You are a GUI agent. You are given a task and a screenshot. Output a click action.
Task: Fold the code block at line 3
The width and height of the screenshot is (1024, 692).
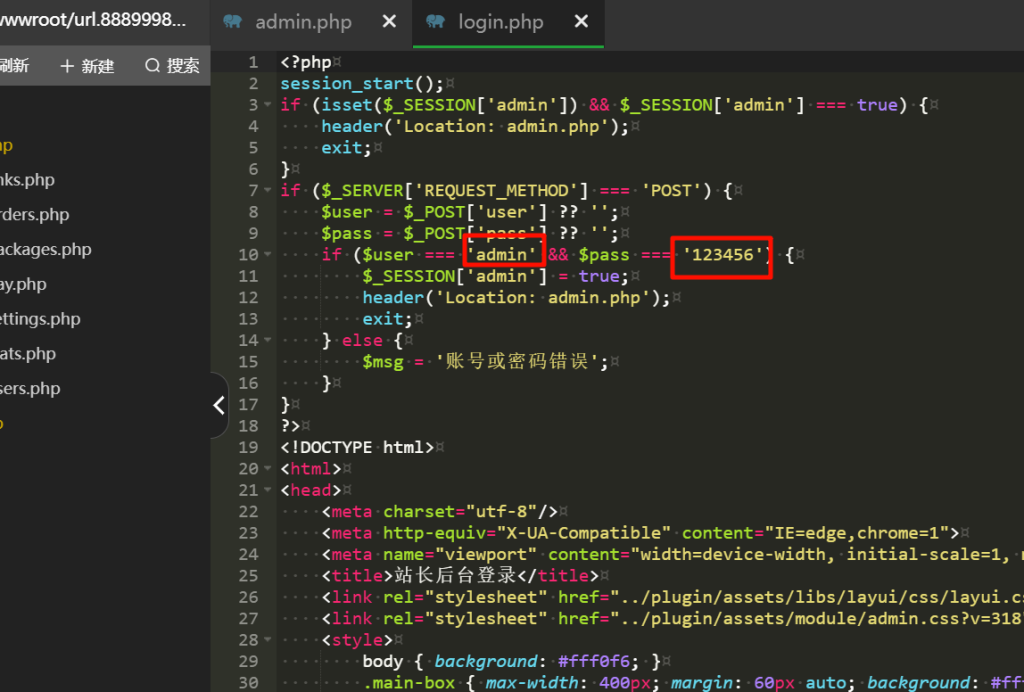267,105
